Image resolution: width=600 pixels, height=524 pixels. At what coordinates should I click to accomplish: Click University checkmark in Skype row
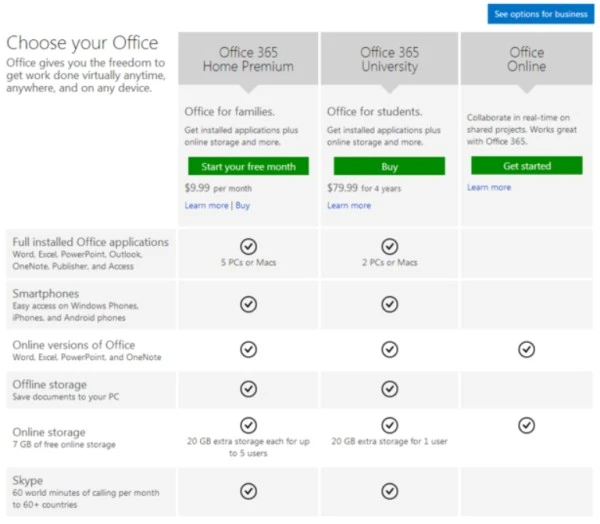click(x=390, y=491)
